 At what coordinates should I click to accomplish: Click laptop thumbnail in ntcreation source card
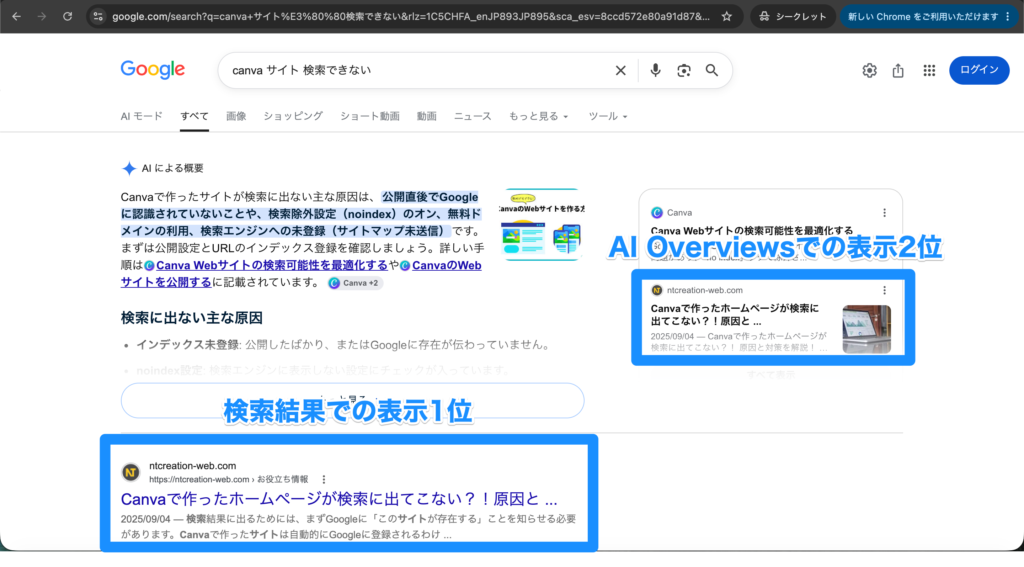(x=867, y=329)
